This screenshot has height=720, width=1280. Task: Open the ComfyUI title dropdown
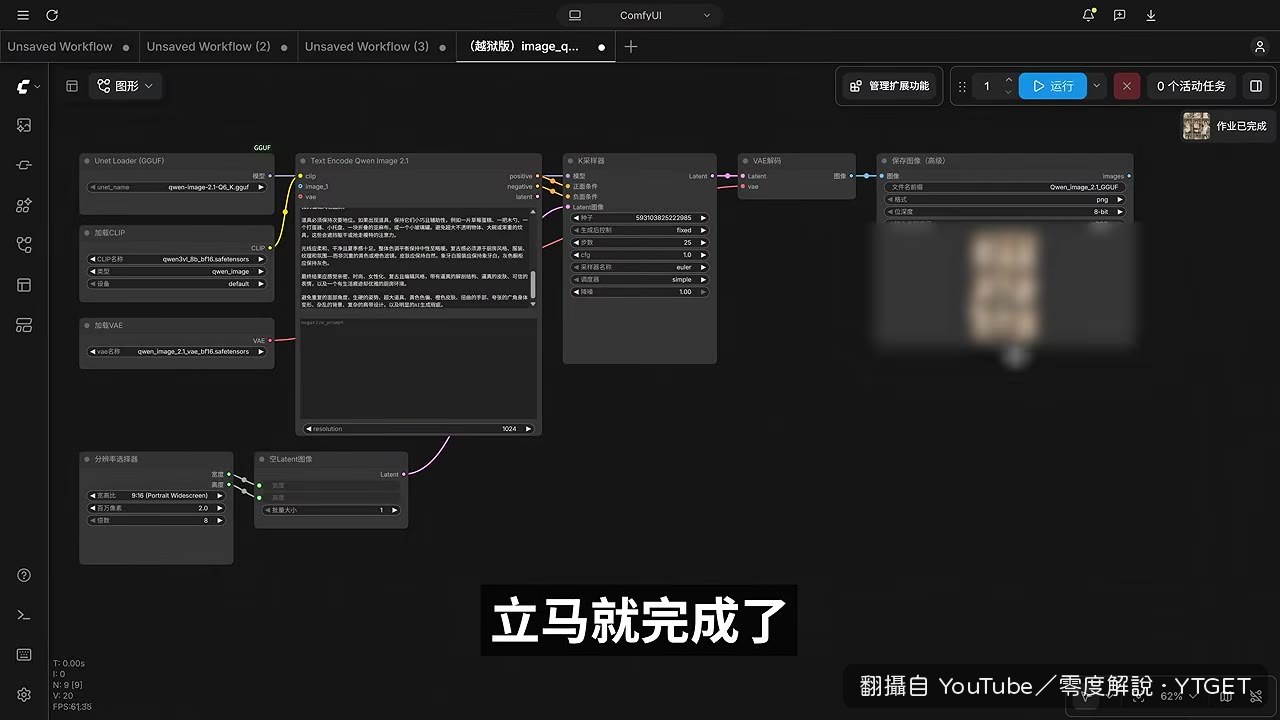640,15
